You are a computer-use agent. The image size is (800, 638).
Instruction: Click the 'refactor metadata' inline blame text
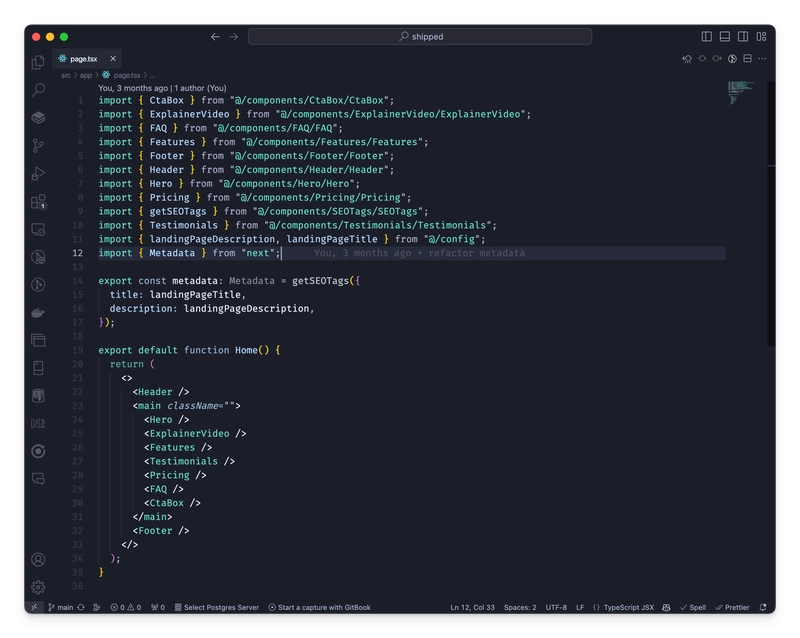coord(477,253)
